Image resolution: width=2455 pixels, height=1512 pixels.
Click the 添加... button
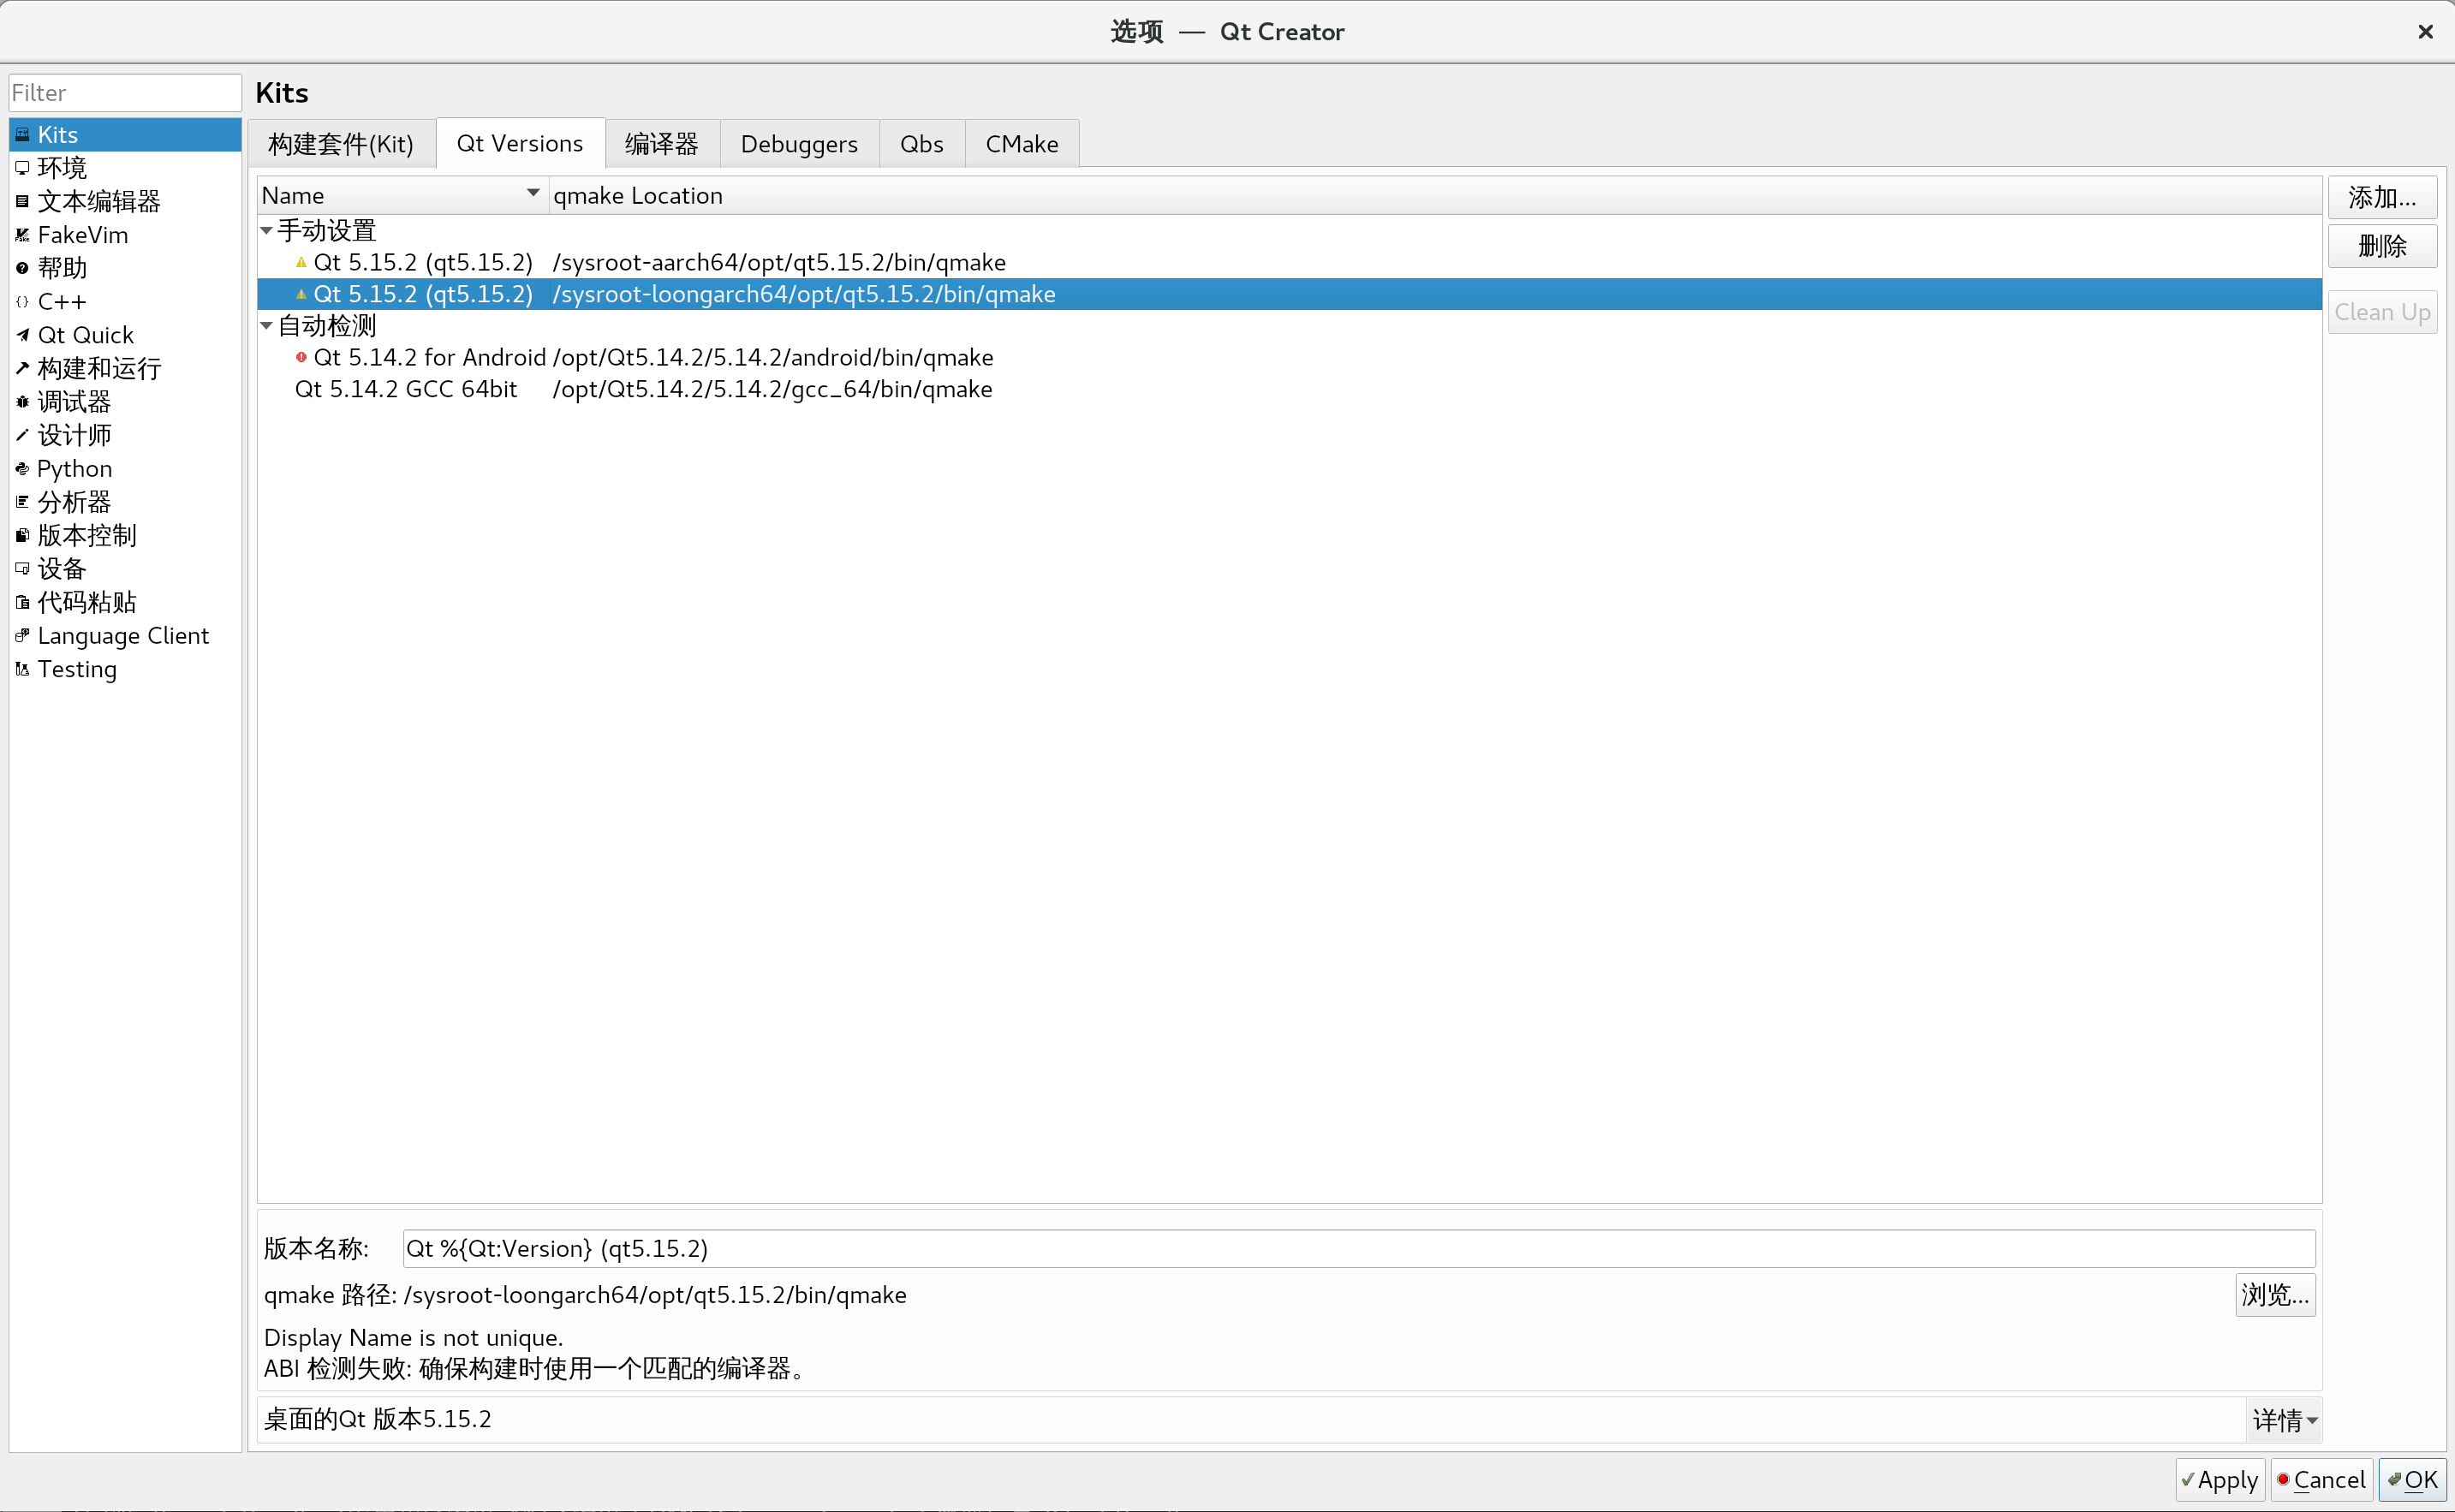point(2381,196)
